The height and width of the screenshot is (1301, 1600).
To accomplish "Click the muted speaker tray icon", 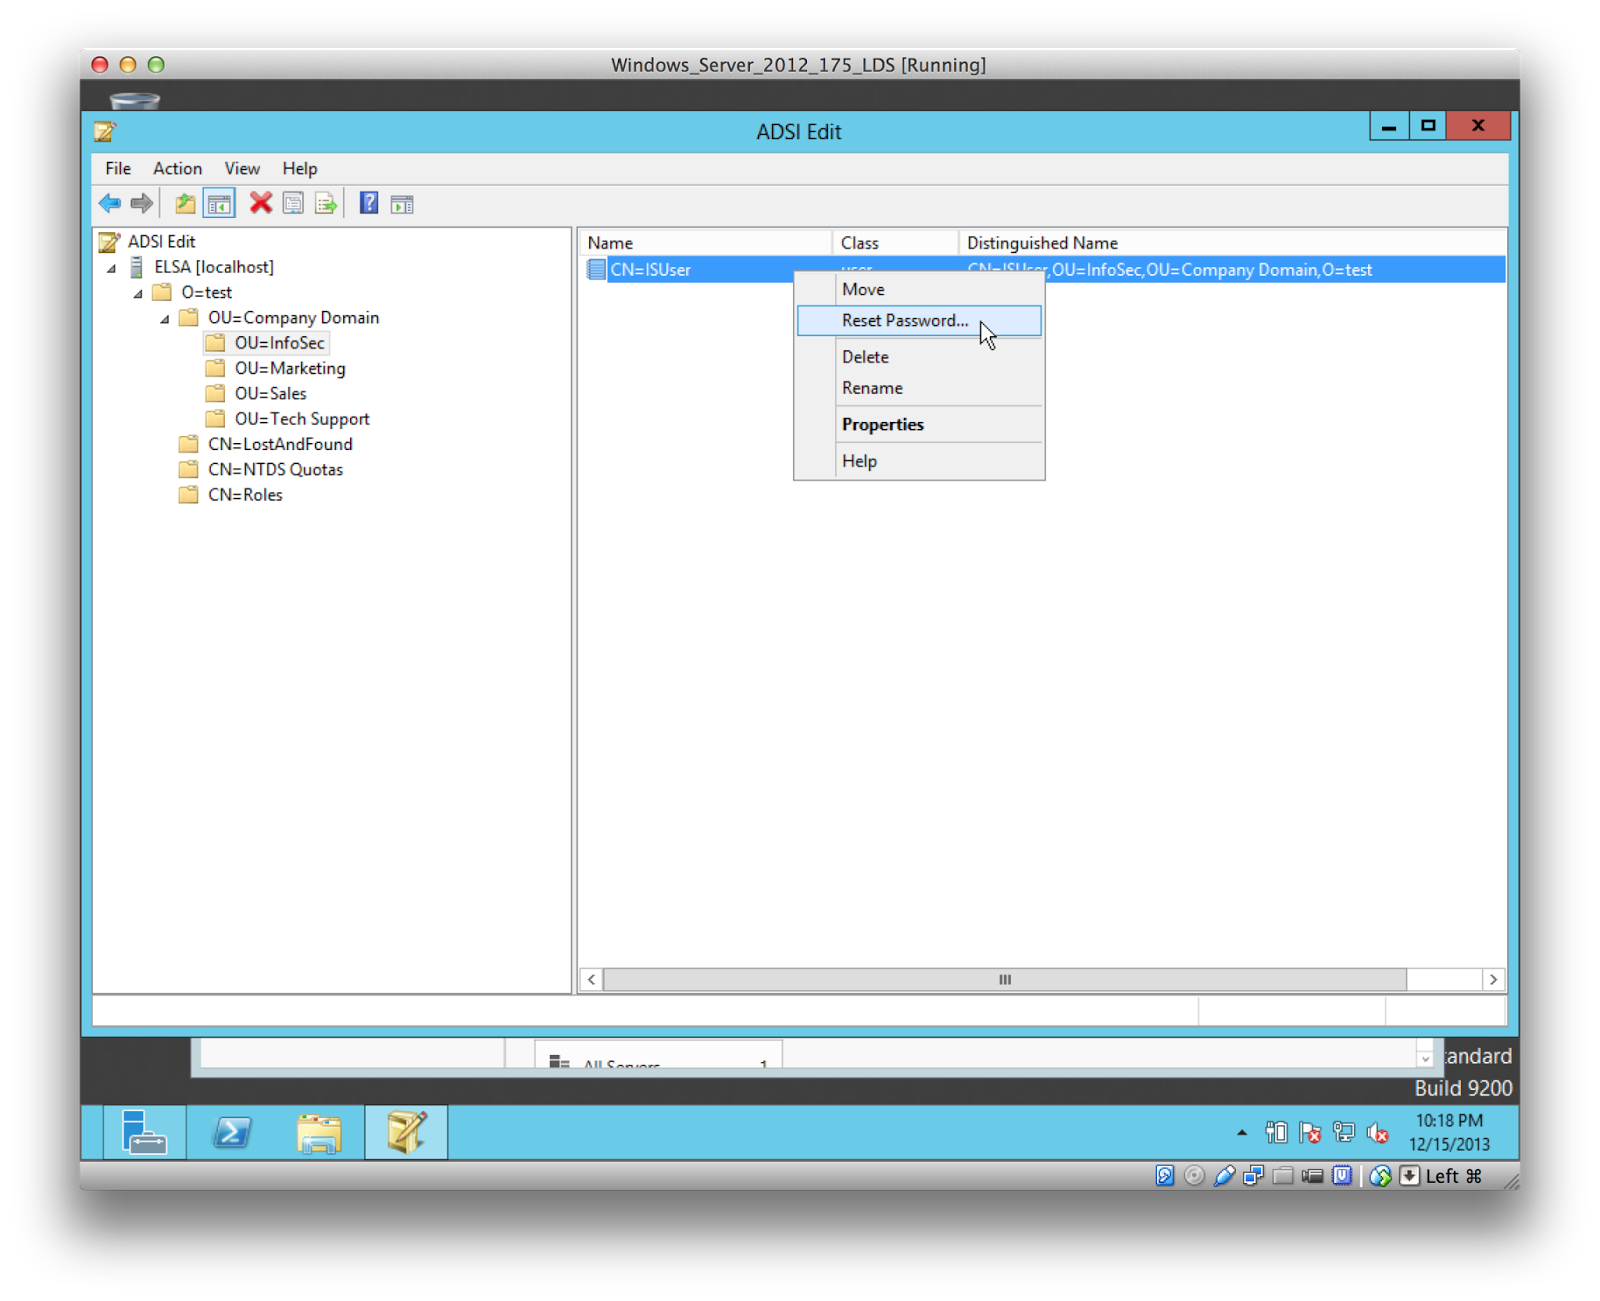I will 1378,1132.
